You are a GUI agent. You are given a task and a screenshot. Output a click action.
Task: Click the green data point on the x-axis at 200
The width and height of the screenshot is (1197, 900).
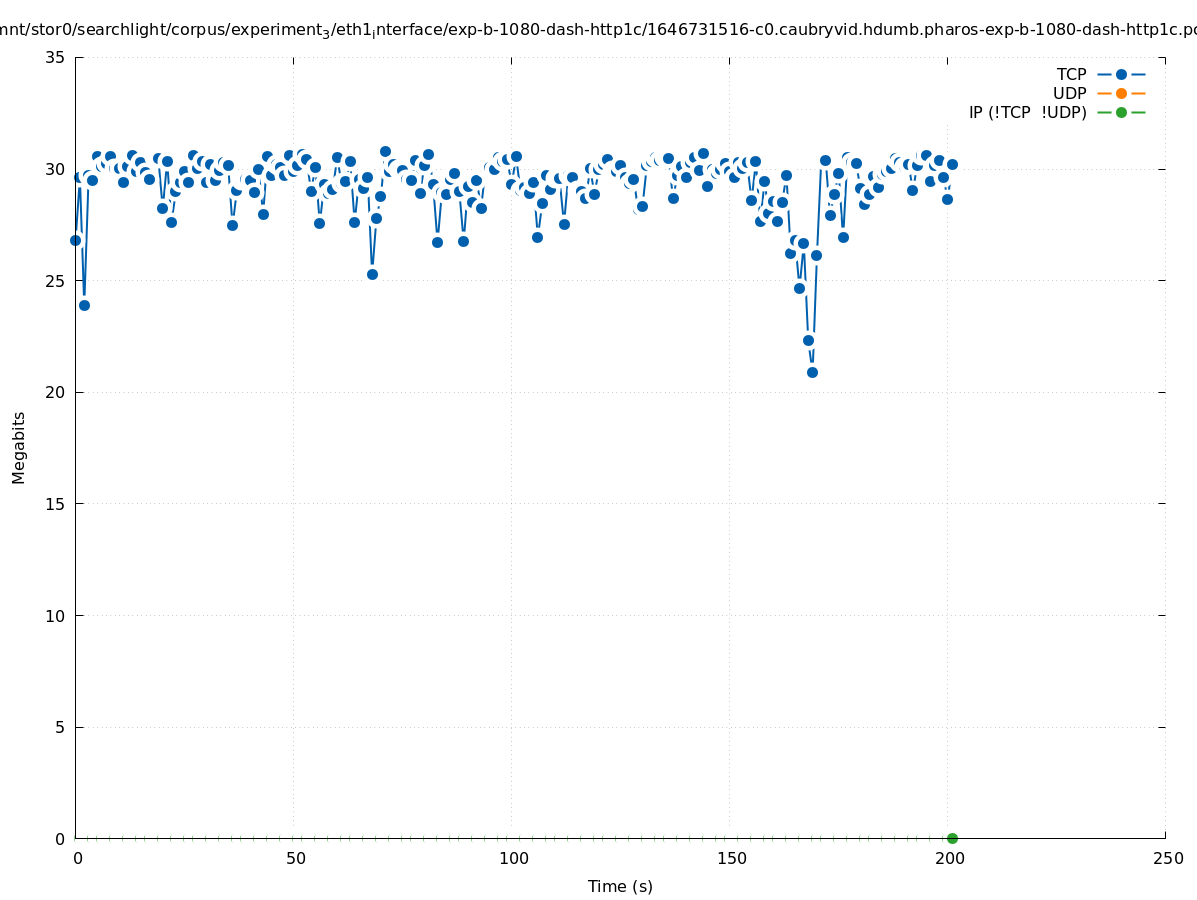coord(952,838)
